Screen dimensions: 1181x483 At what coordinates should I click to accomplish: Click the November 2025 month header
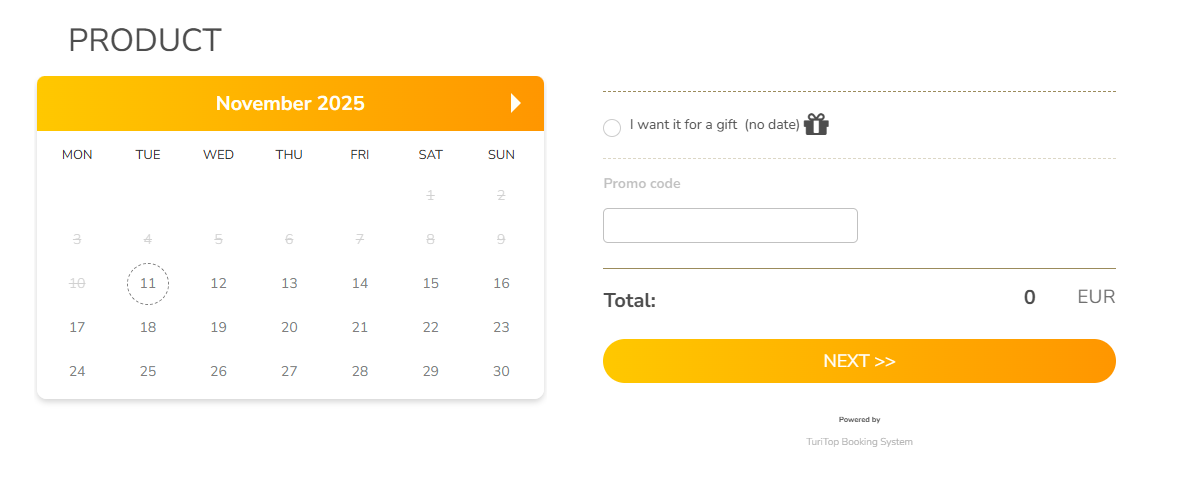point(290,103)
